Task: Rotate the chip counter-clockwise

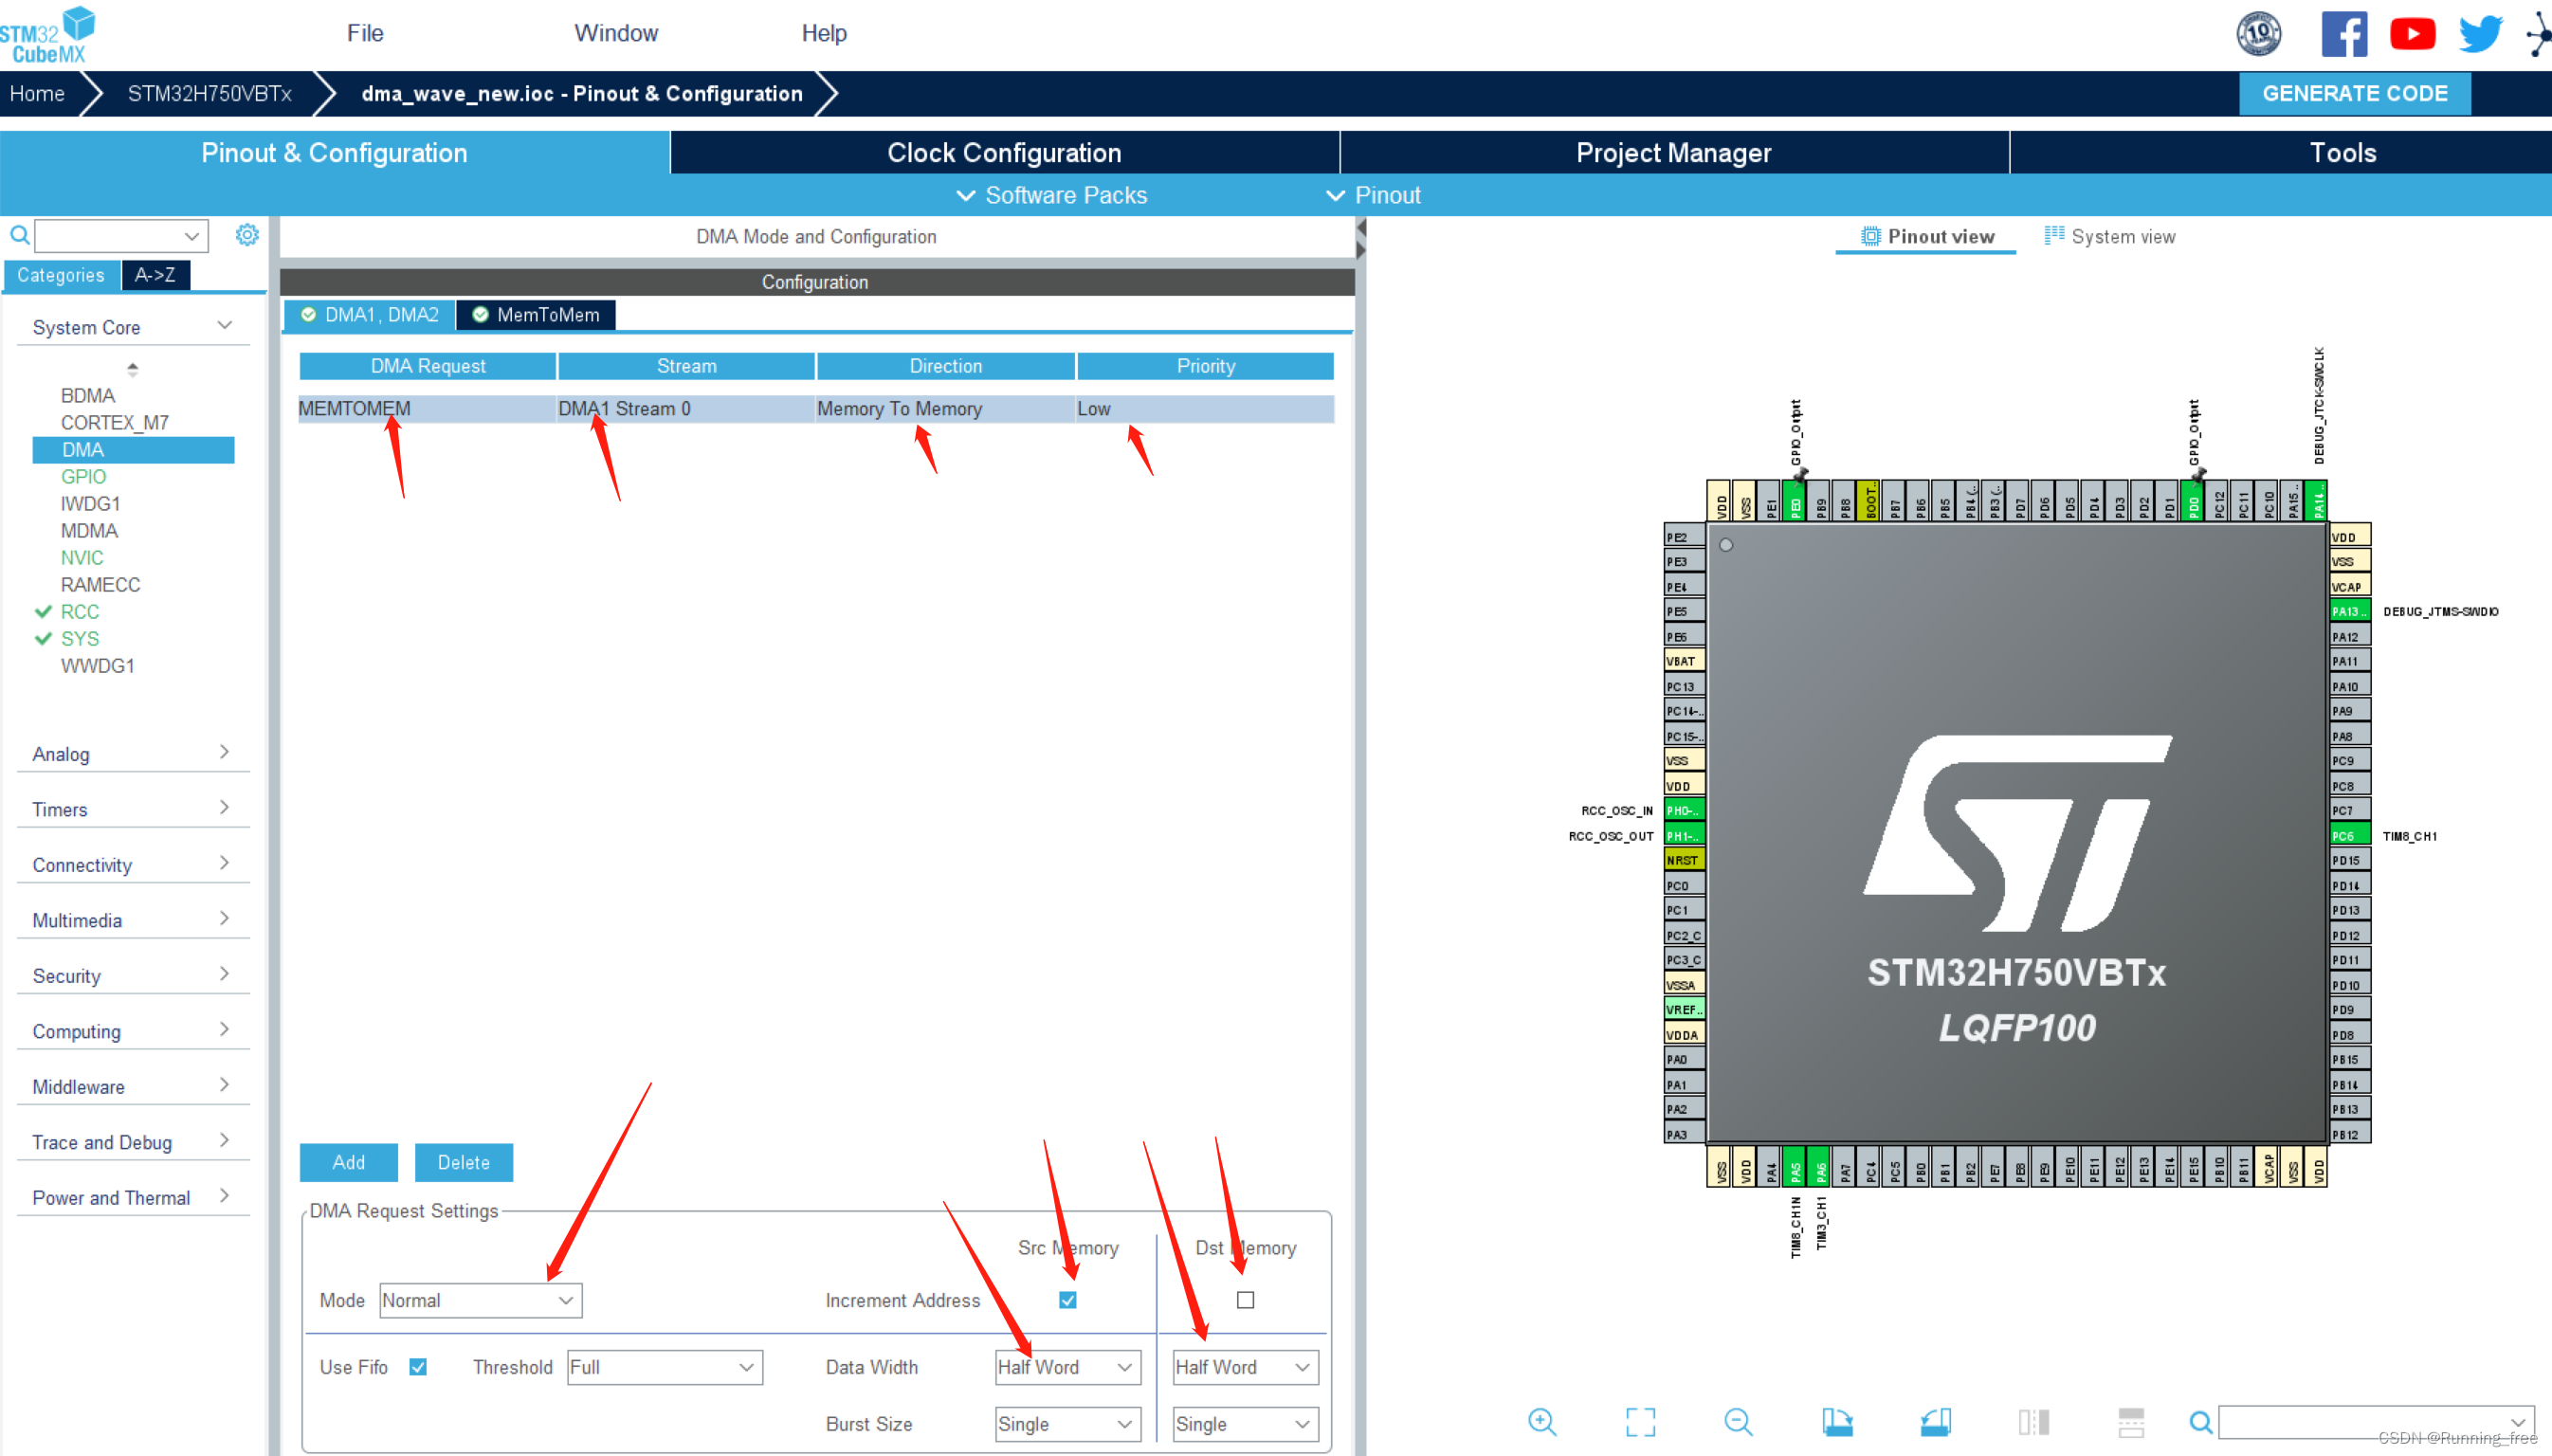Action: [1935, 1421]
